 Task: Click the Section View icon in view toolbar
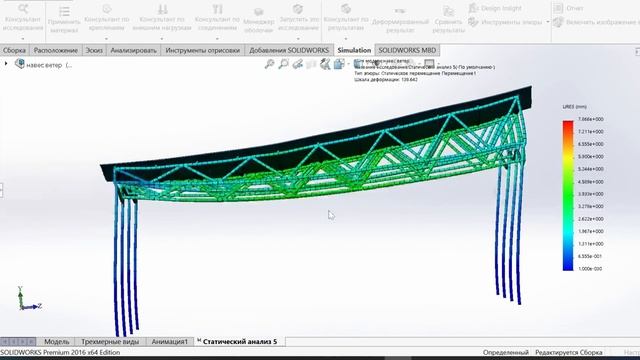click(311, 64)
